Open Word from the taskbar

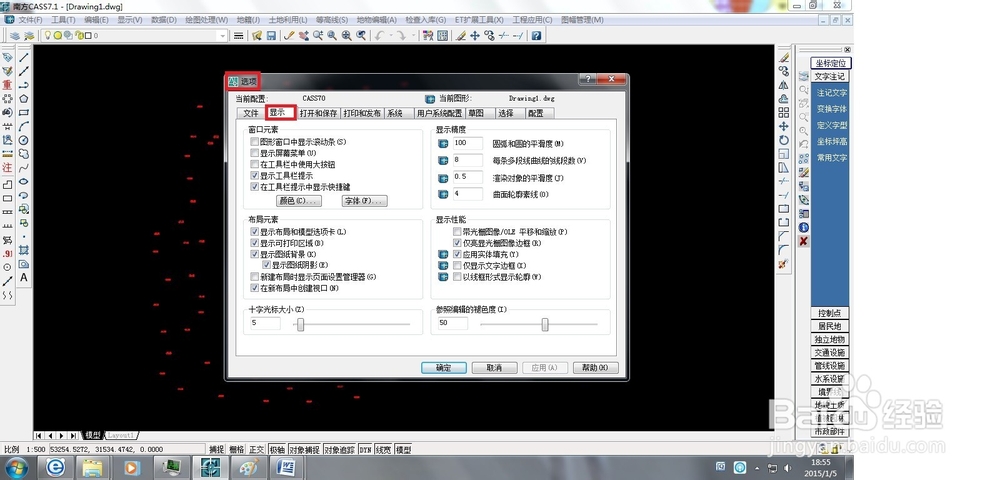pyautogui.click(x=286, y=468)
